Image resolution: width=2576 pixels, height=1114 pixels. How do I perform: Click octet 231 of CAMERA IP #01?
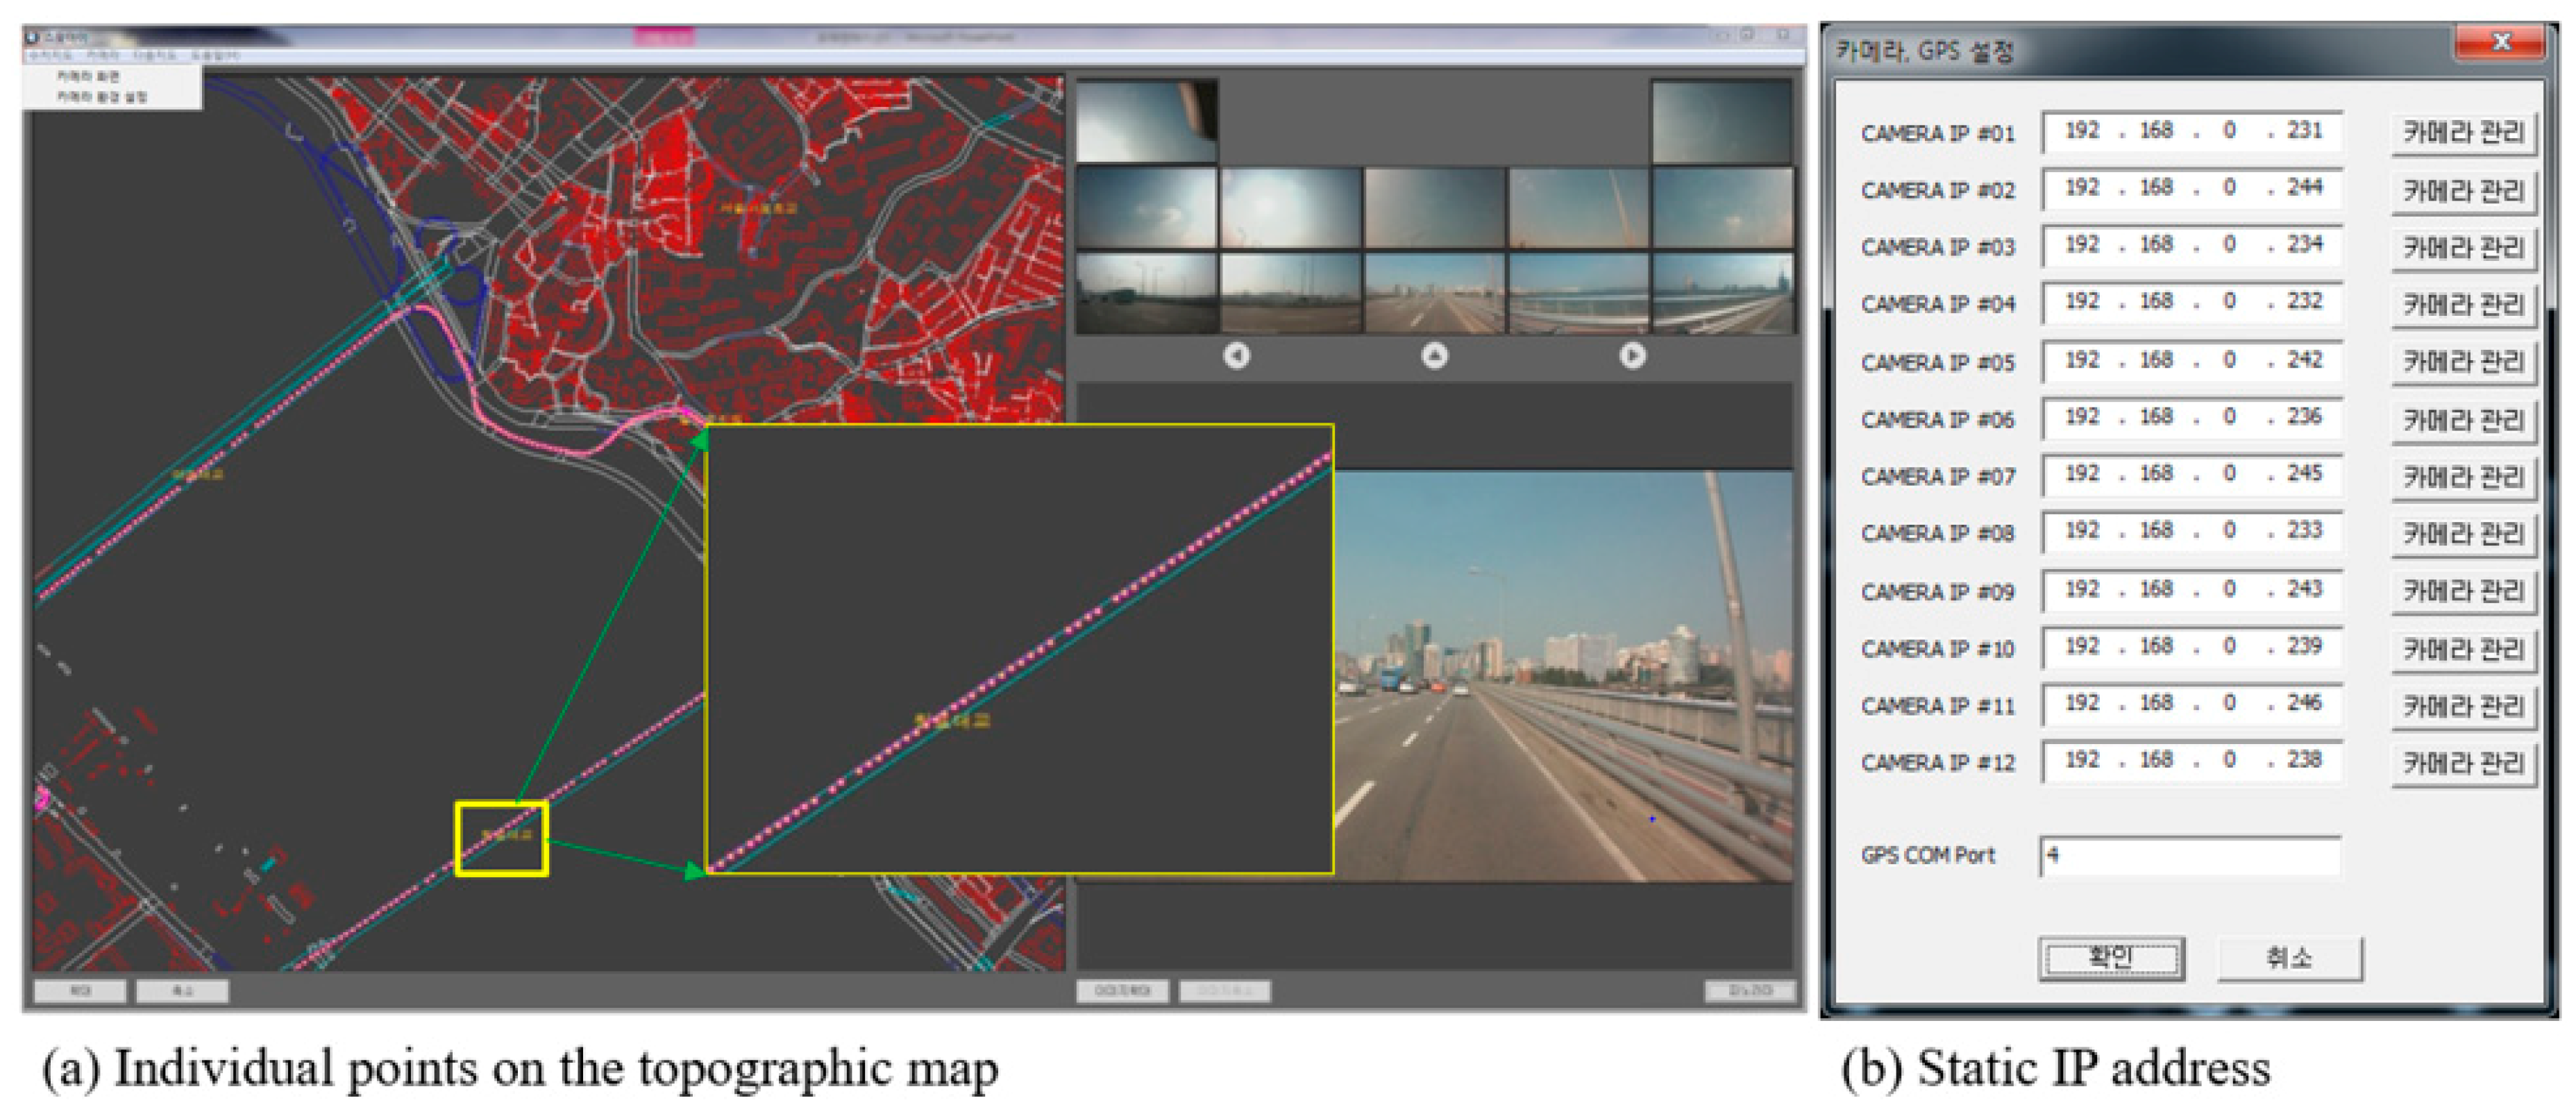[x=2304, y=131]
